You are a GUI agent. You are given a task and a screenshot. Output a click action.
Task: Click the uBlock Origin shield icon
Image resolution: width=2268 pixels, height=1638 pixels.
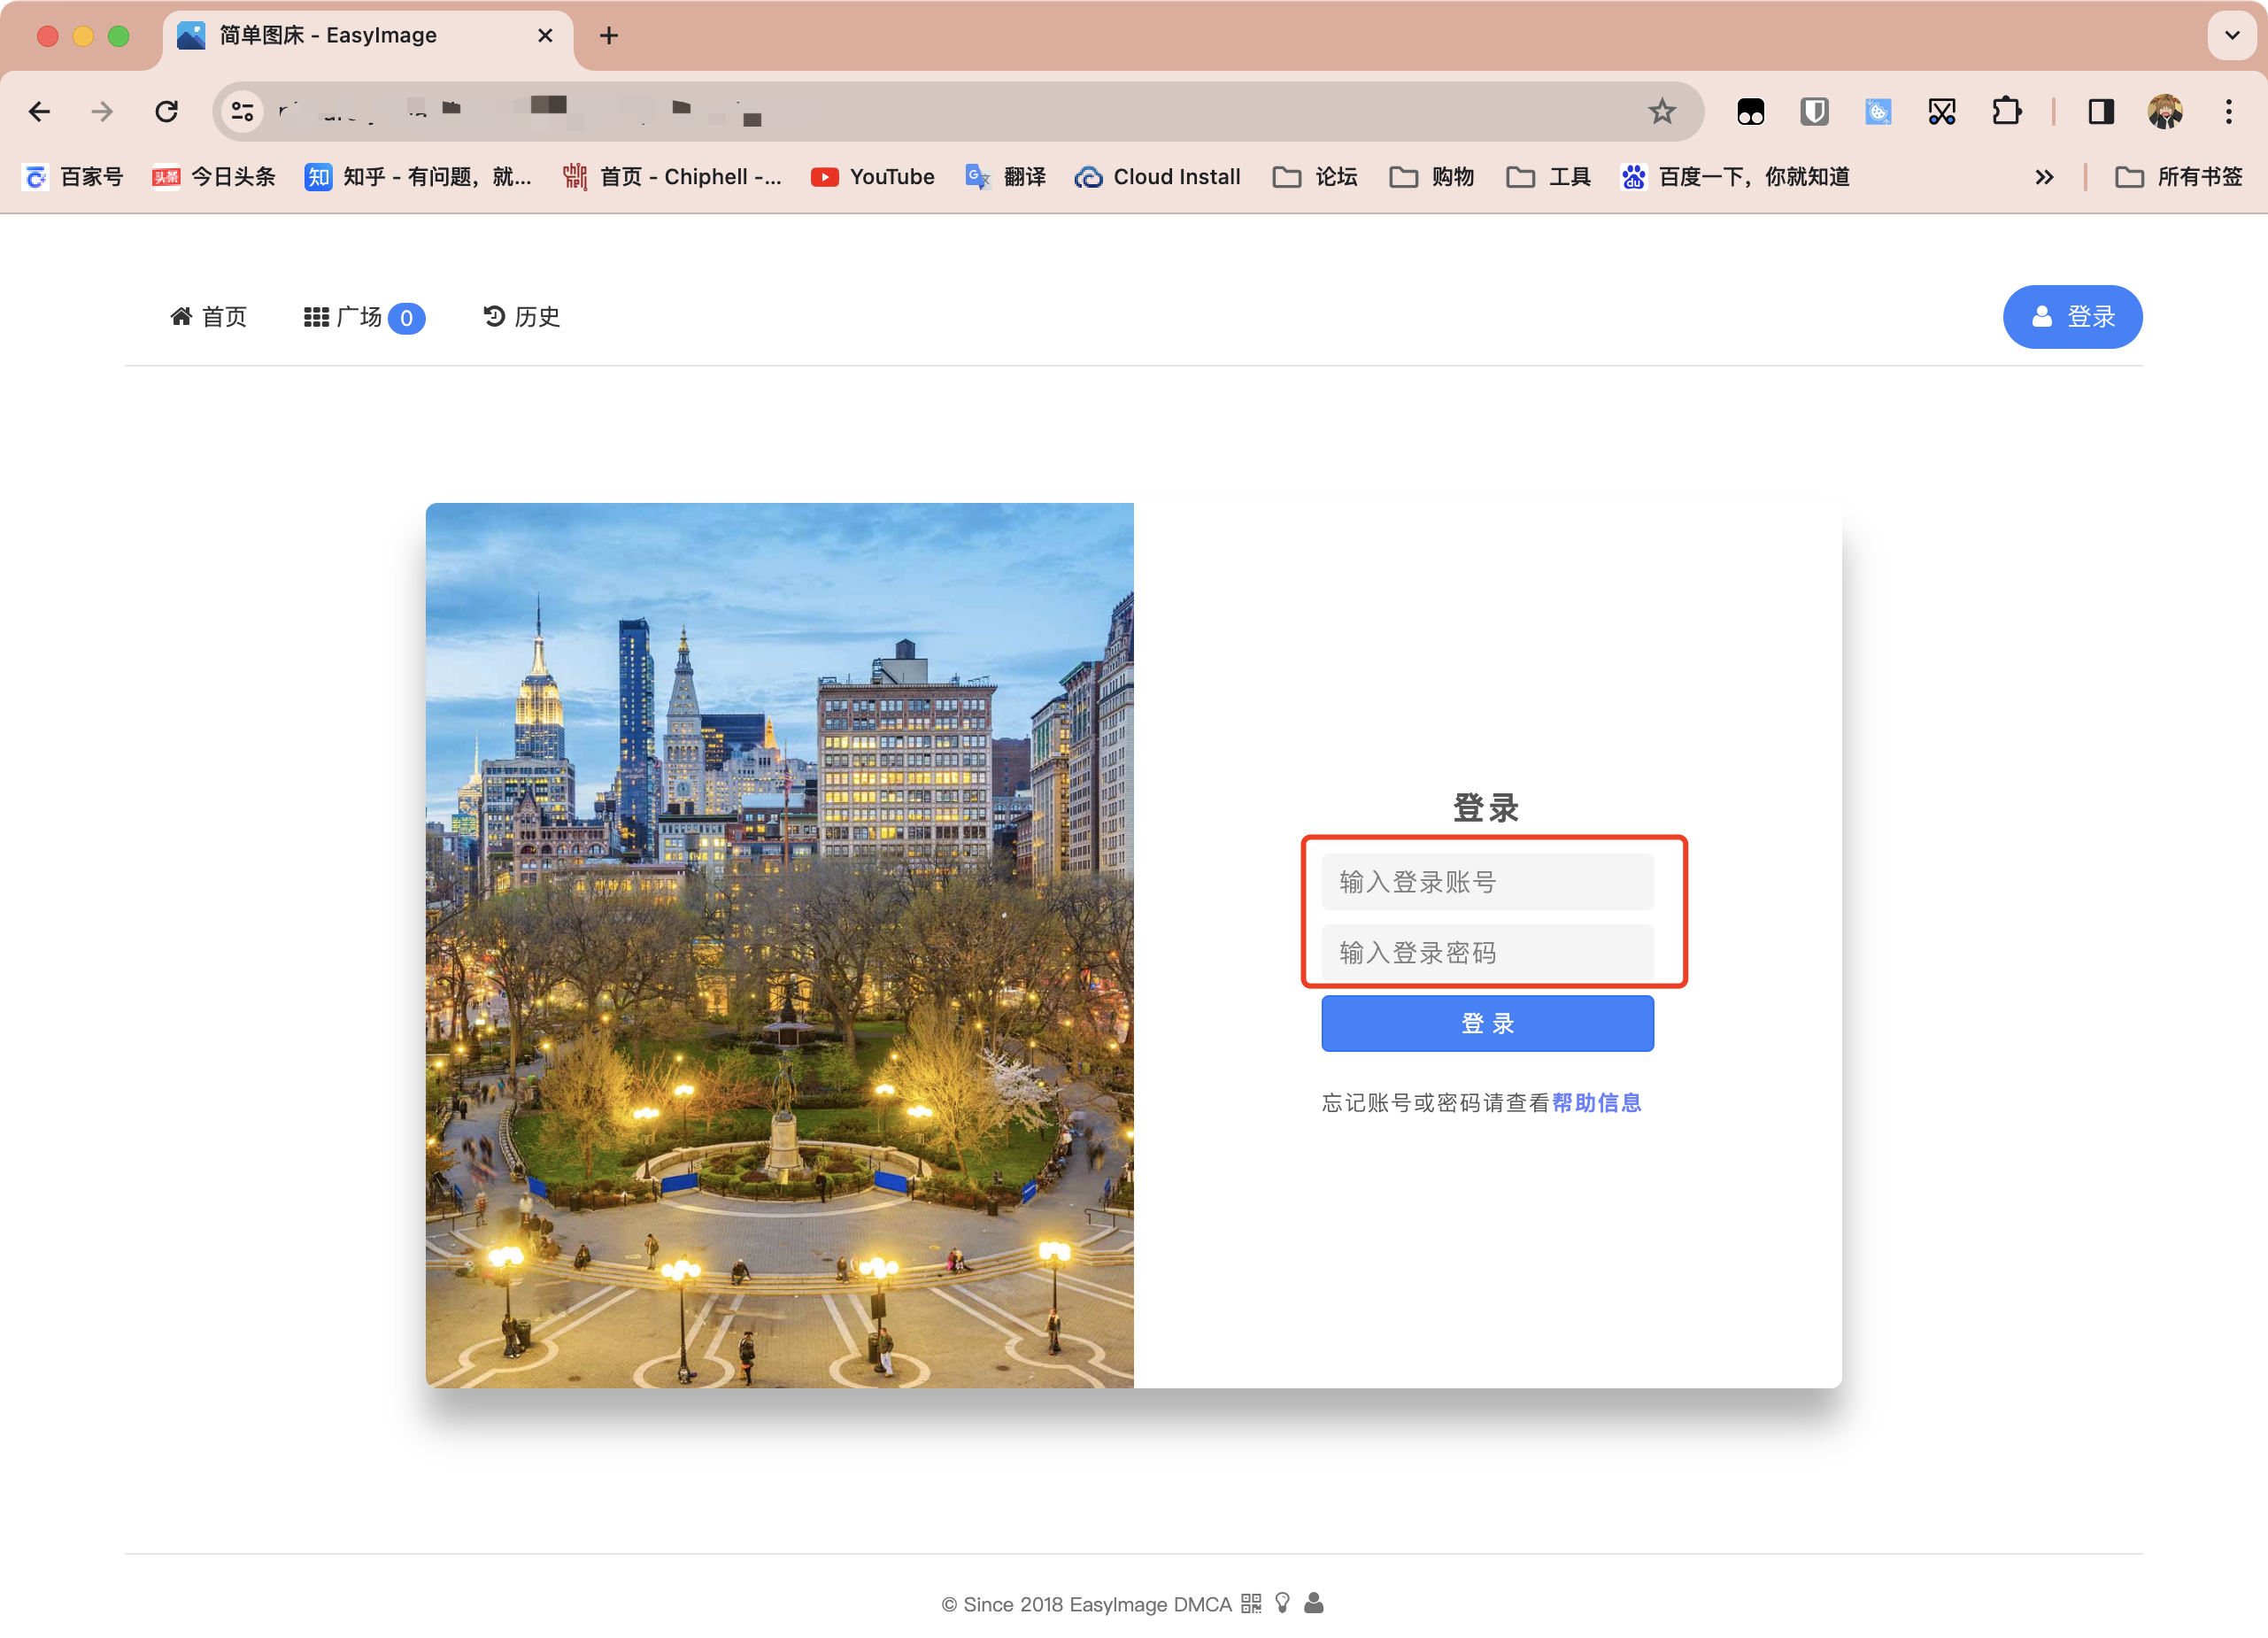pos(1816,111)
